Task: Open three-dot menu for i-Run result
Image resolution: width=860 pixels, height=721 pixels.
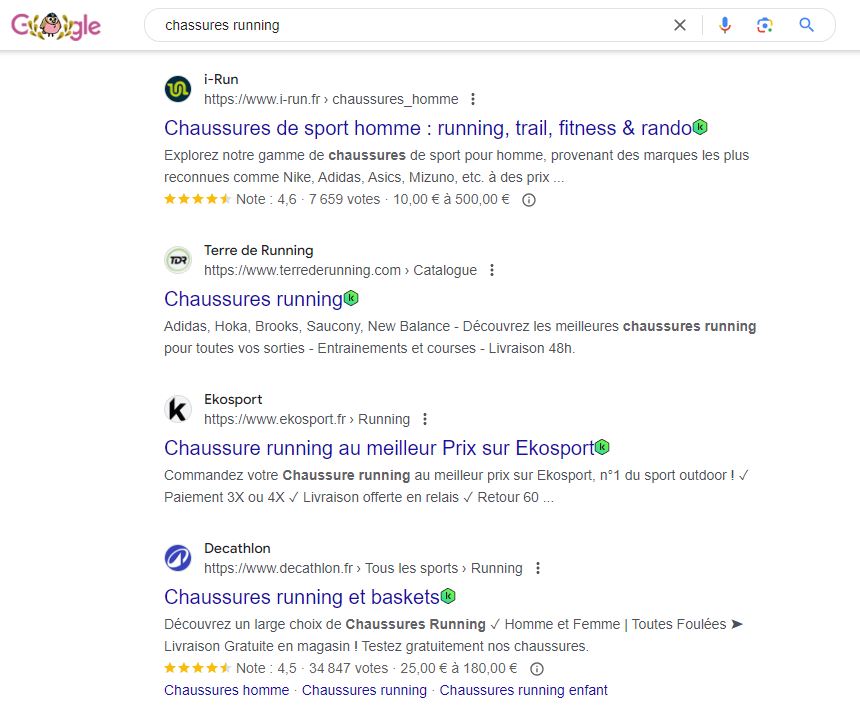Action: coord(473,99)
